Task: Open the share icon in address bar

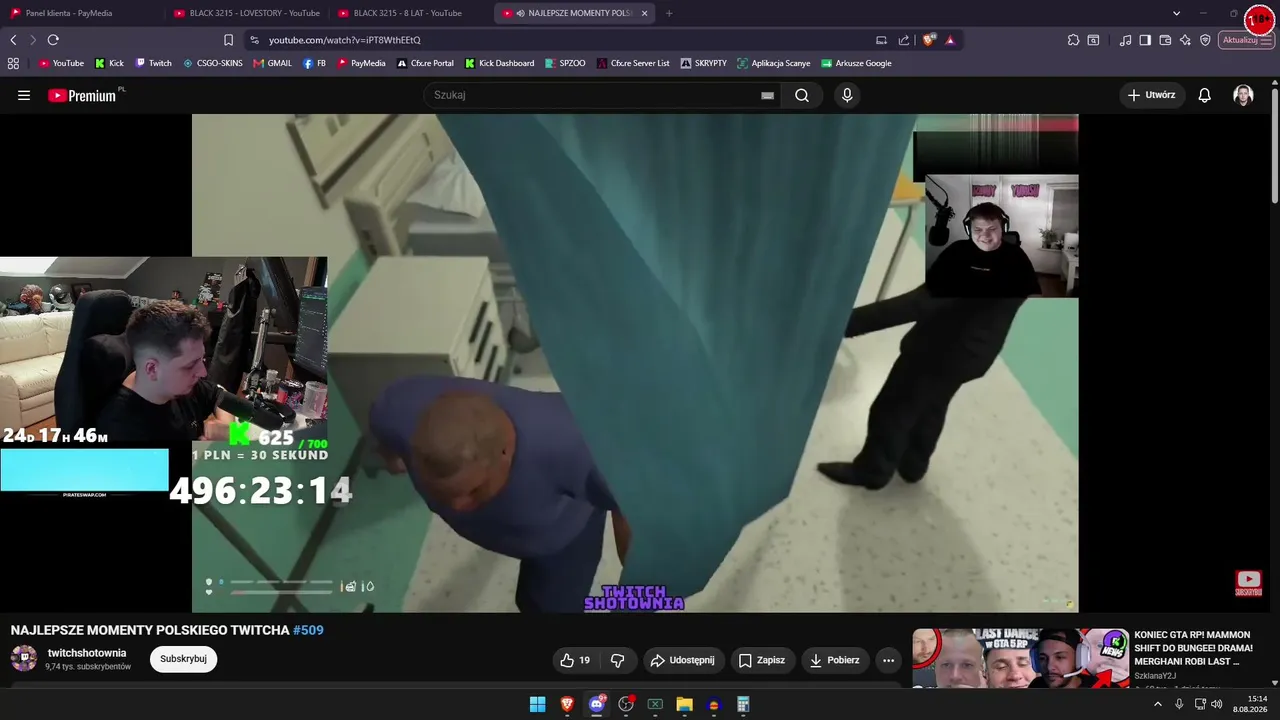Action: tap(904, 40)
